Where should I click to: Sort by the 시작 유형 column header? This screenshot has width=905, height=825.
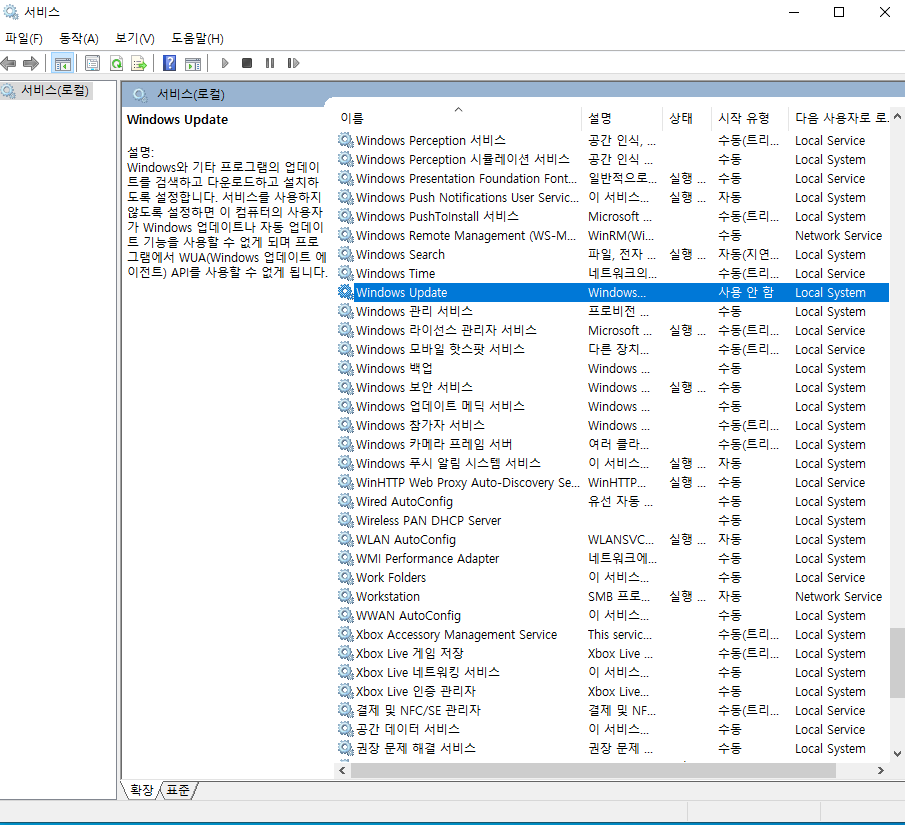pos(750,118)
